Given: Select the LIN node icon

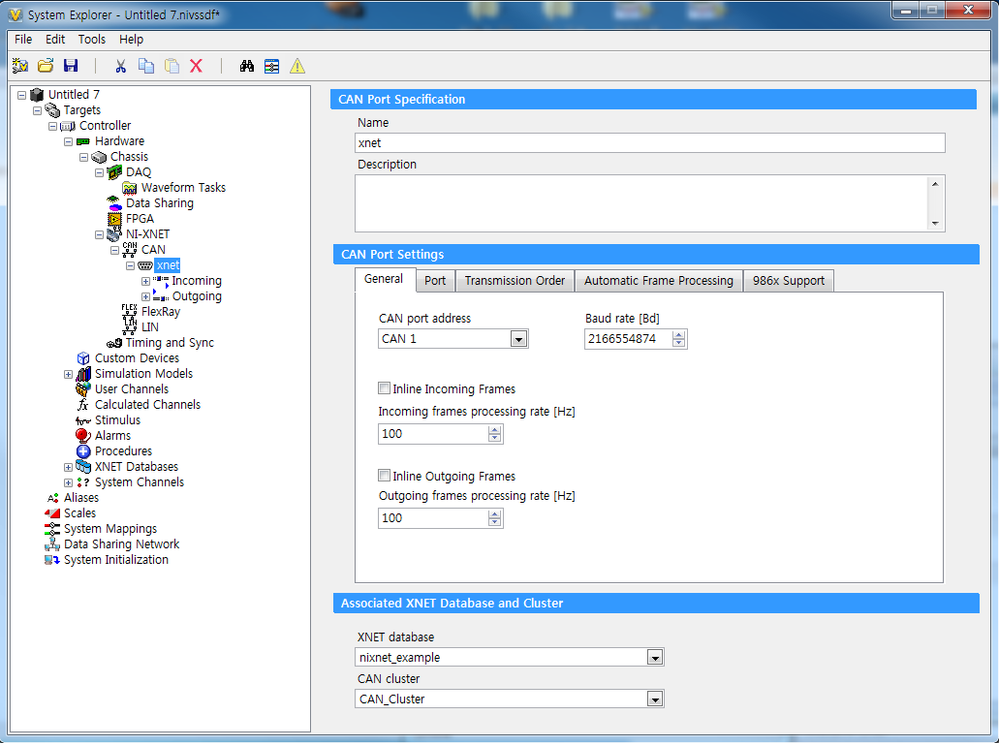Looking at the screenshot, I should (130, 327).
